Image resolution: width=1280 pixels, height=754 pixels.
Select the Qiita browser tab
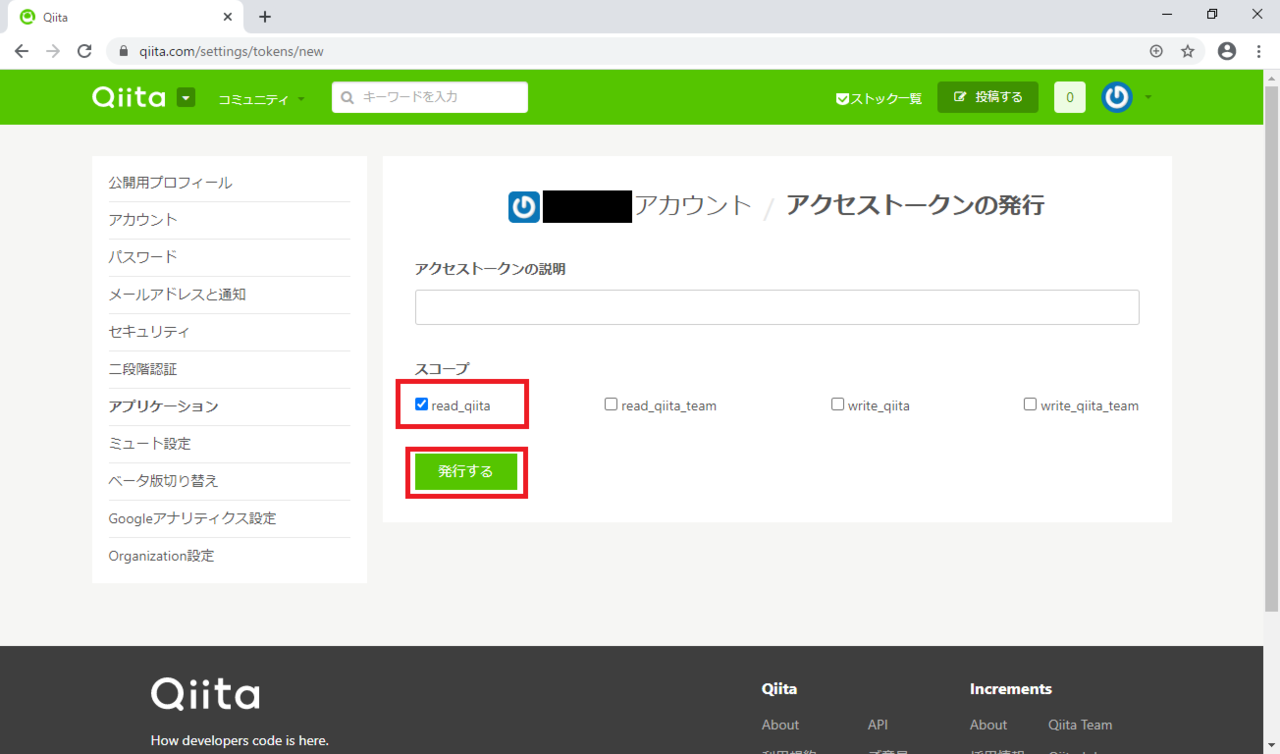tap(125, 17)
